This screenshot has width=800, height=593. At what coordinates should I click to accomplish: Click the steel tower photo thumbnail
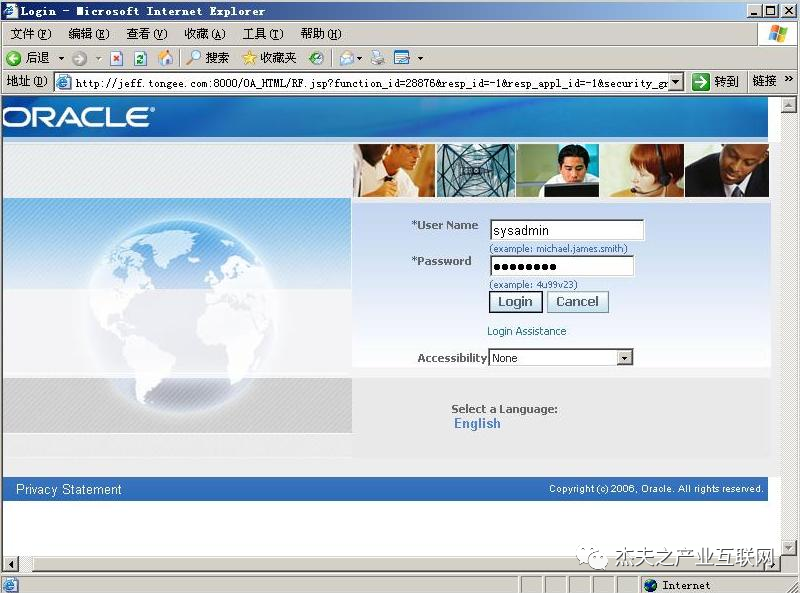[x=476, y=170]
